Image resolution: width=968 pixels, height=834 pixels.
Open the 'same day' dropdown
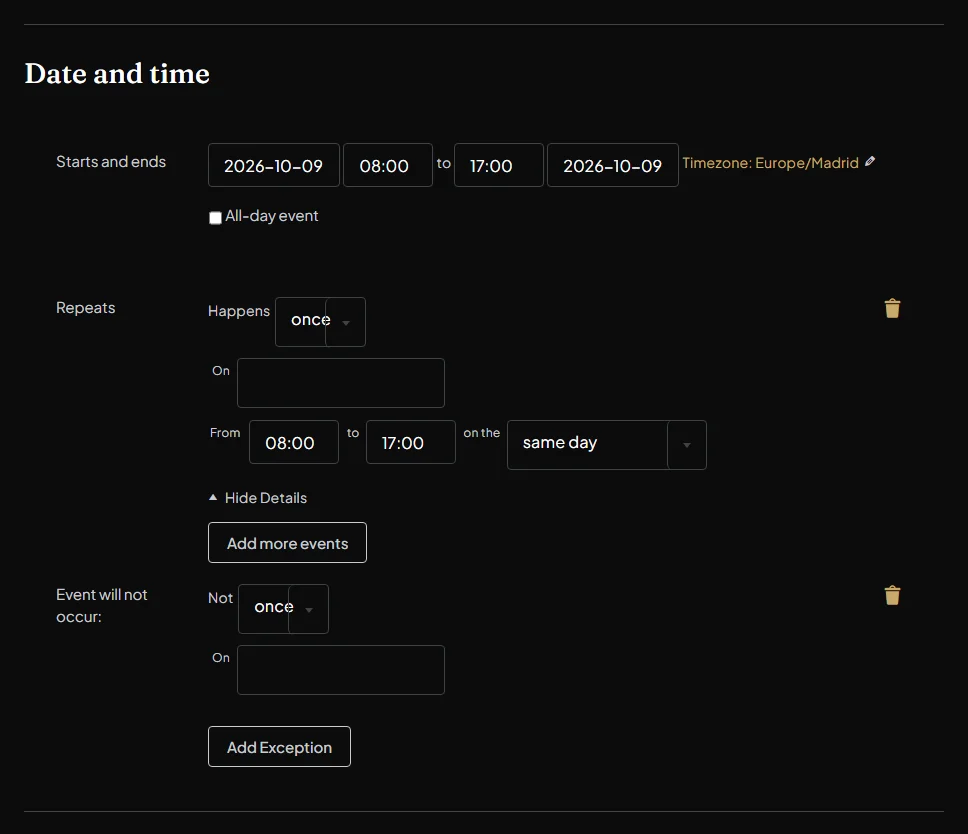[x=607, y=444]
